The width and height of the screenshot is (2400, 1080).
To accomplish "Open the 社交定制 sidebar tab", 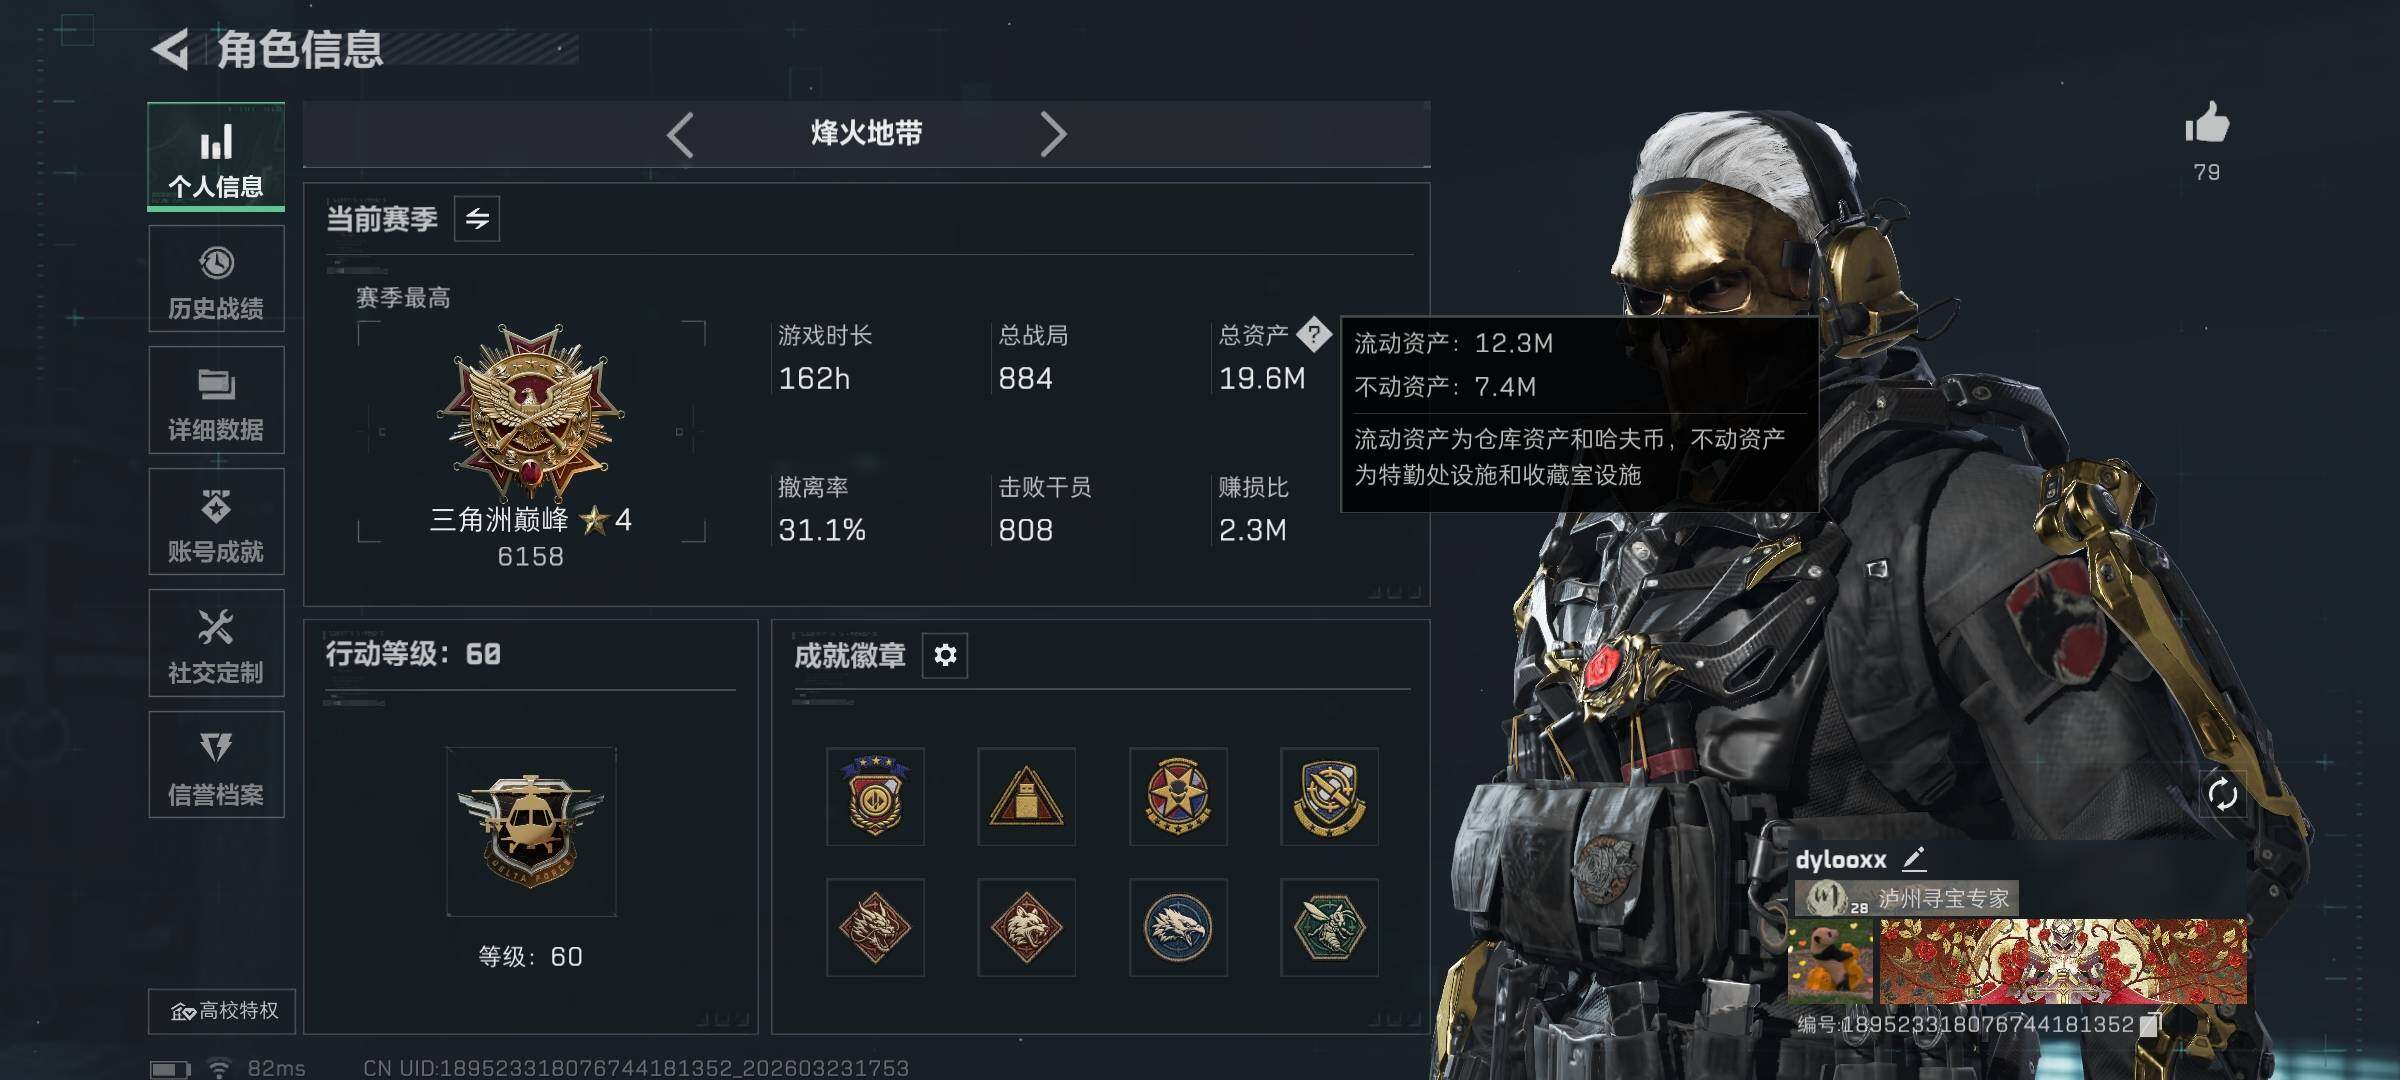I will click(x=216, y=643).
